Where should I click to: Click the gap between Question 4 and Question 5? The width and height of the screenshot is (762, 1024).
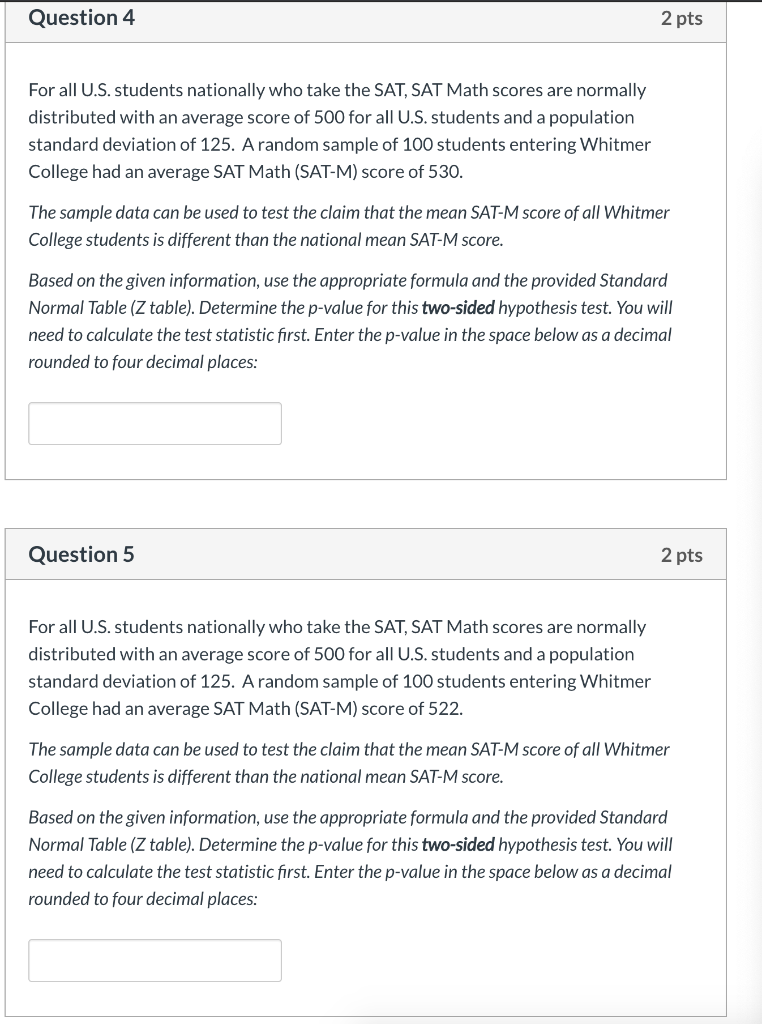click(x=365, y=504)
